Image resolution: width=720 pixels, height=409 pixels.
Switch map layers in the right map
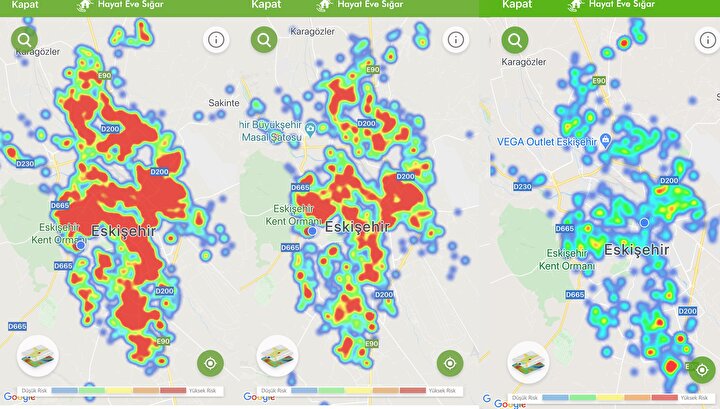[x=528, y=362]
